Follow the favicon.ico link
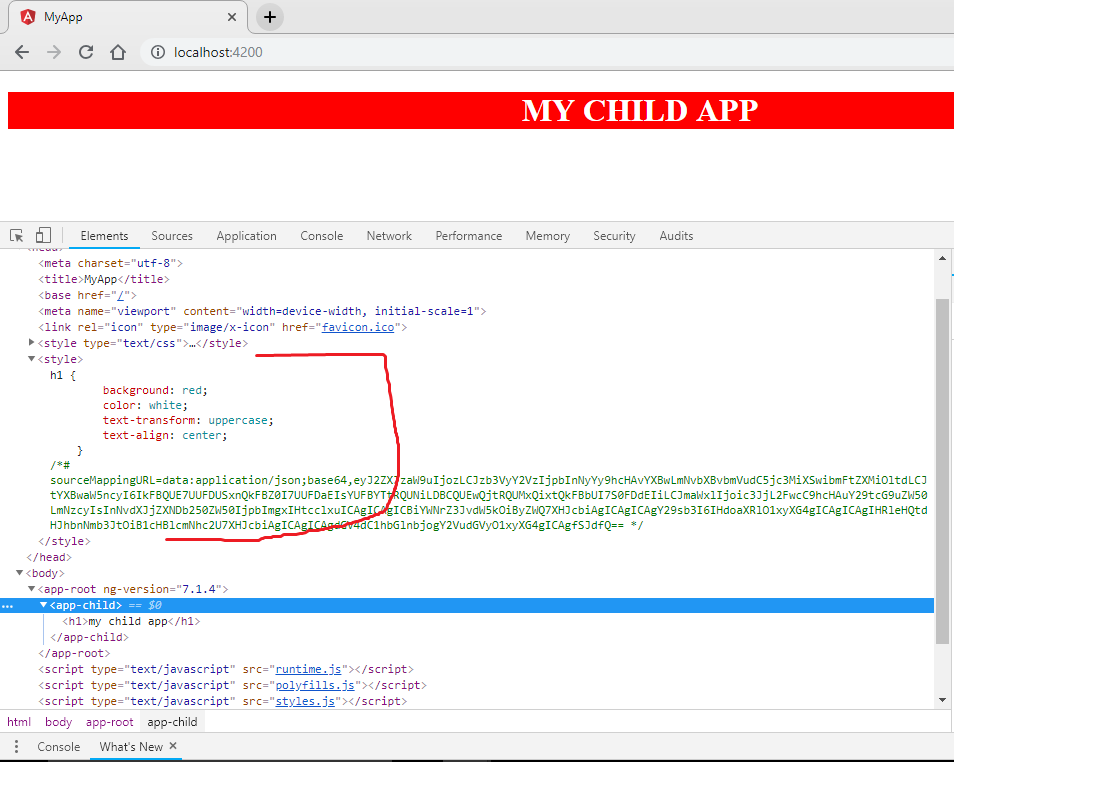The image size is (1100, 787). [358, 327]
